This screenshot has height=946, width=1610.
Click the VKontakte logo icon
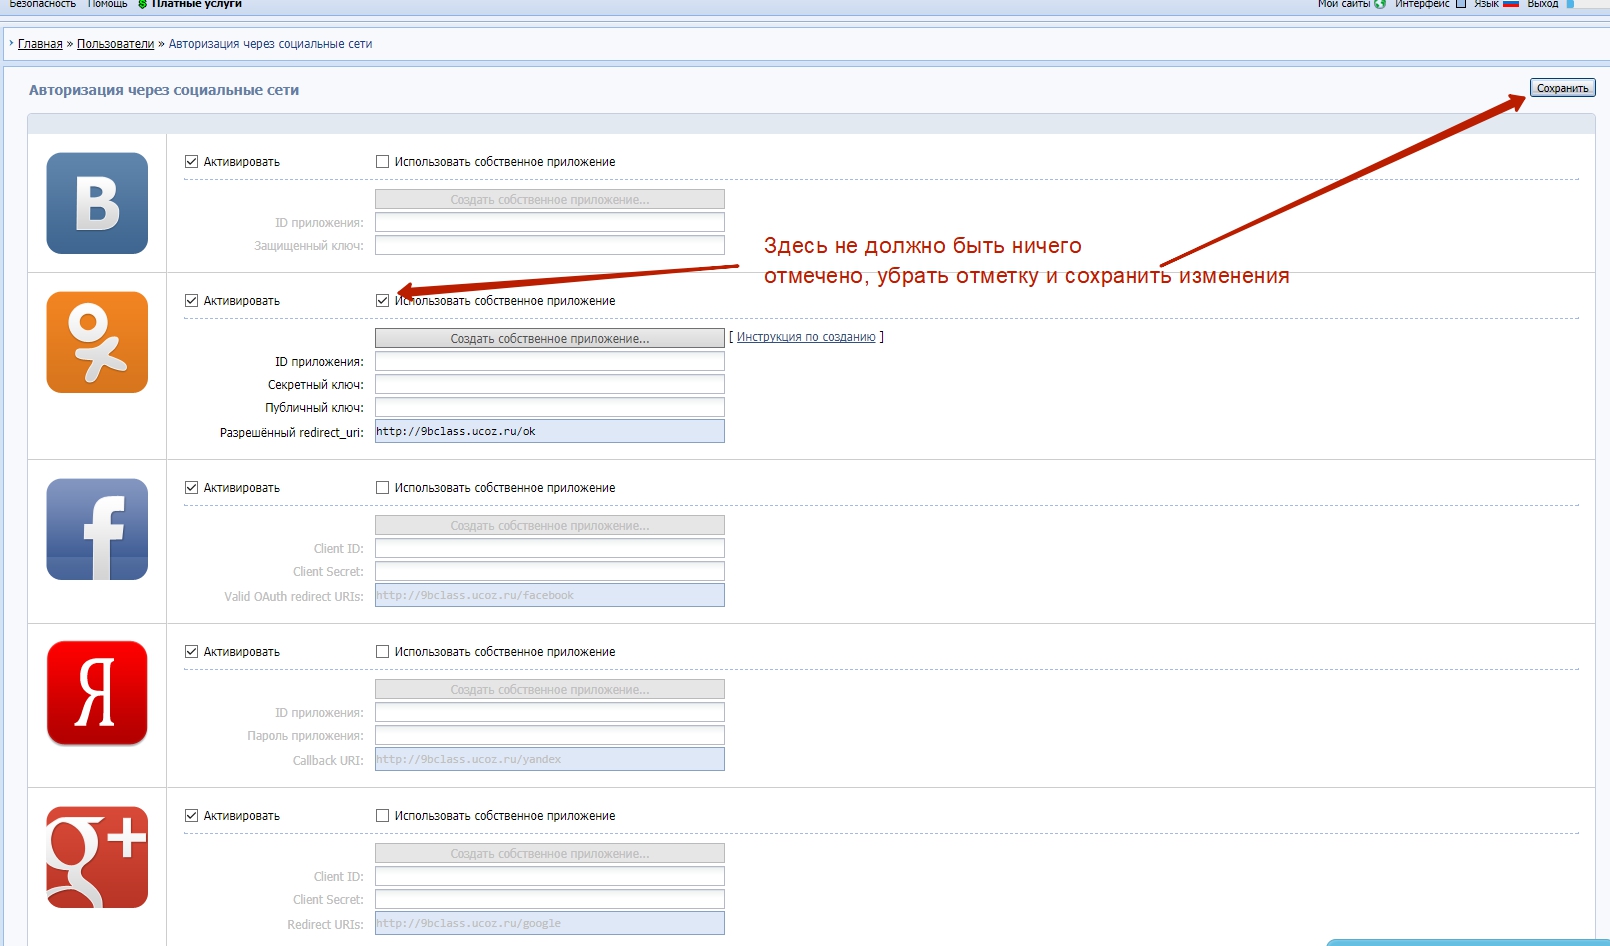coord(97,203)
